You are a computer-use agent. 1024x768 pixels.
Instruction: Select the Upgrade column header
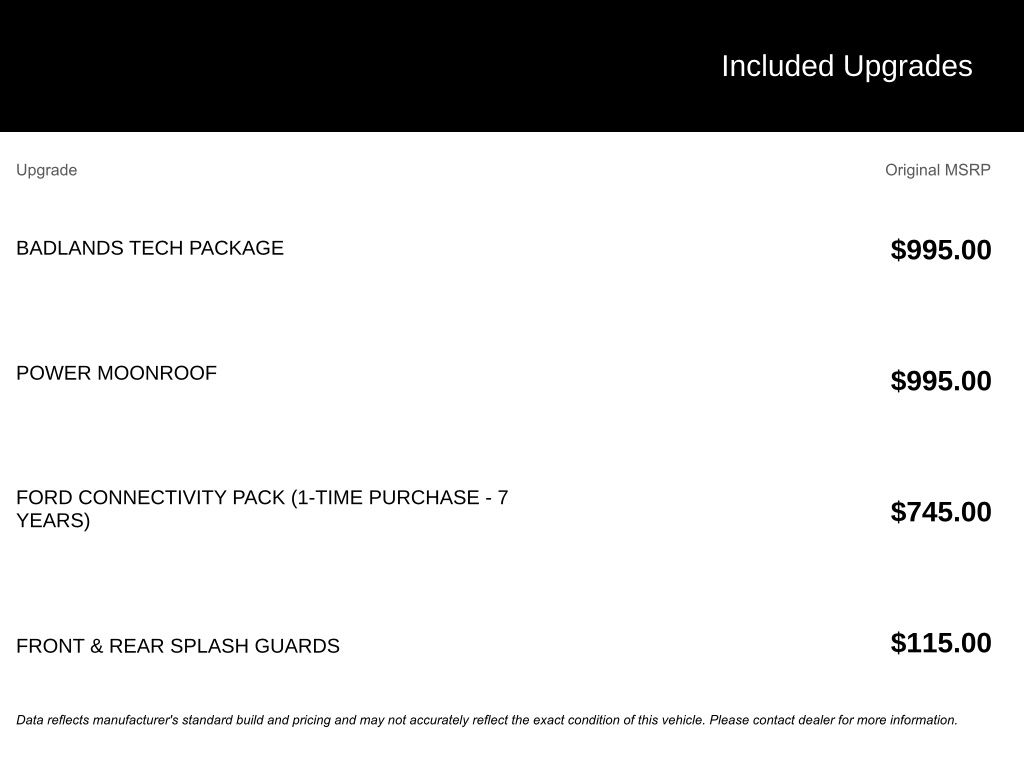point(46,170)
